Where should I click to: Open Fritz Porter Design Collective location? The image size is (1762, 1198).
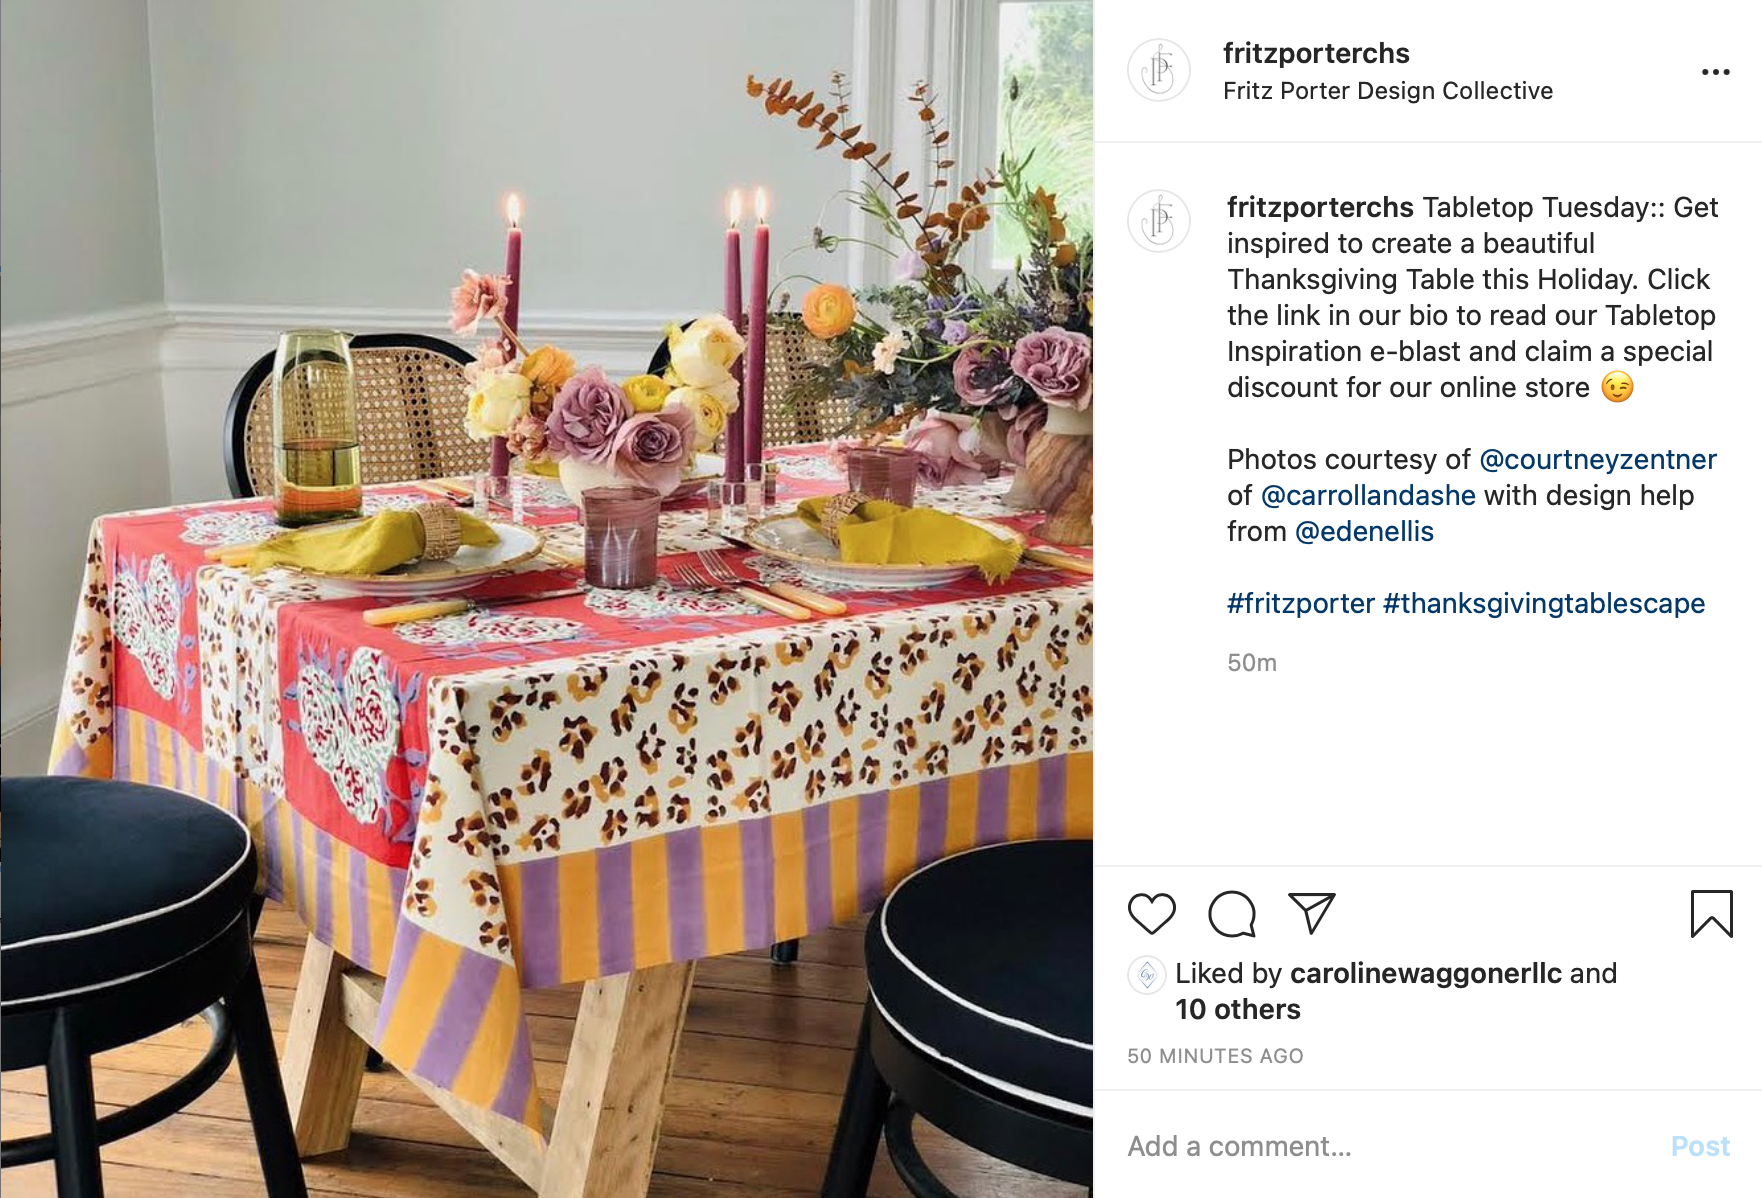[1388, 91]
